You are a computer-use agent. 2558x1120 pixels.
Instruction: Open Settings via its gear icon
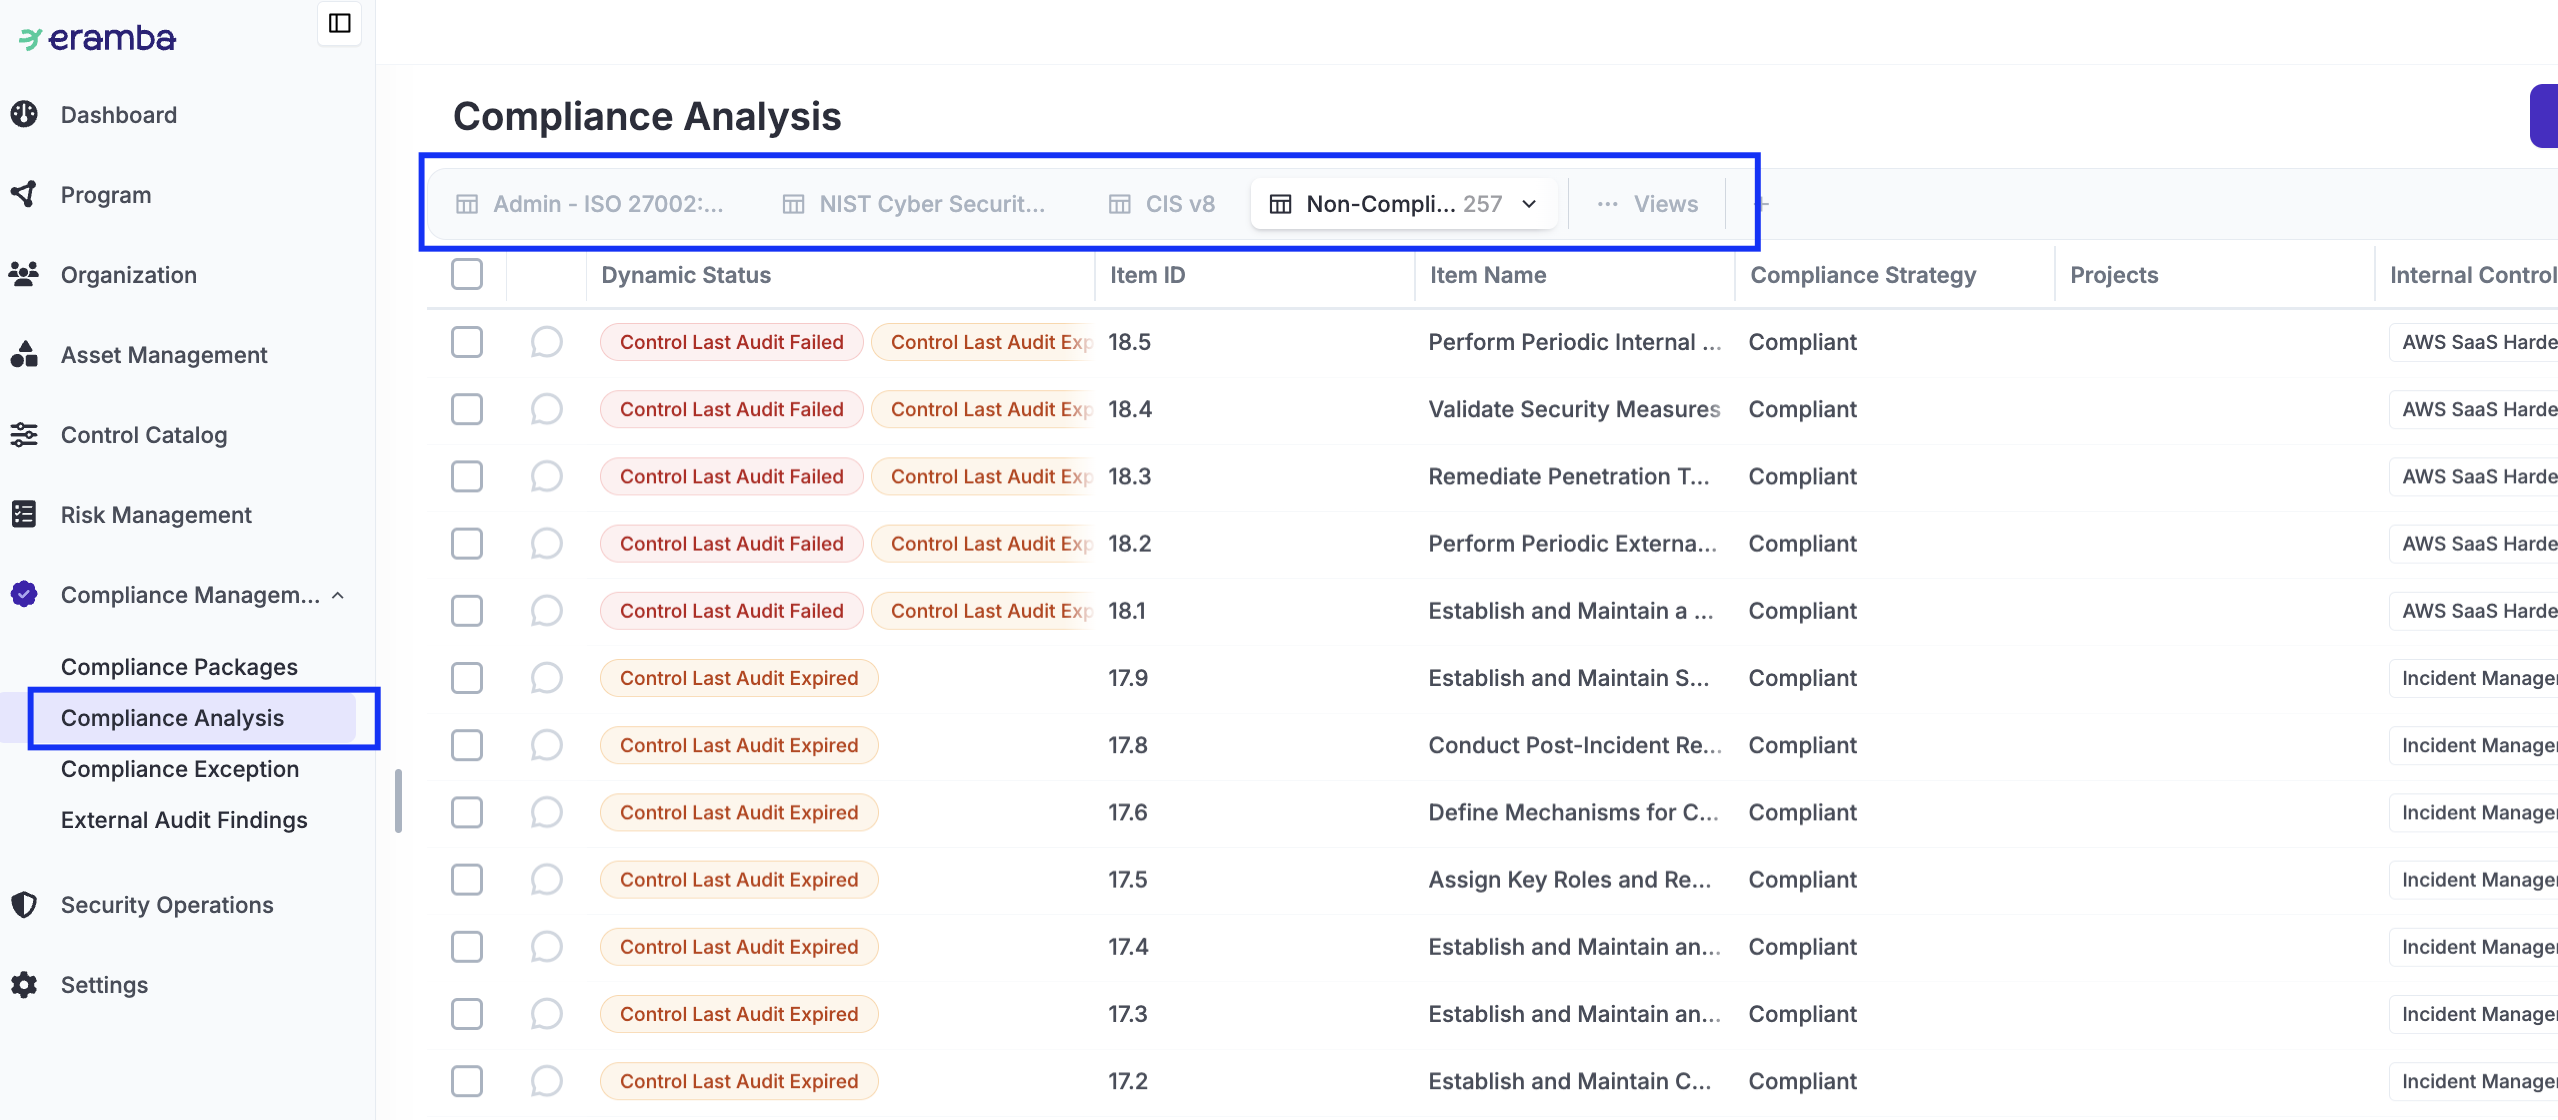(x=24, y=985)
